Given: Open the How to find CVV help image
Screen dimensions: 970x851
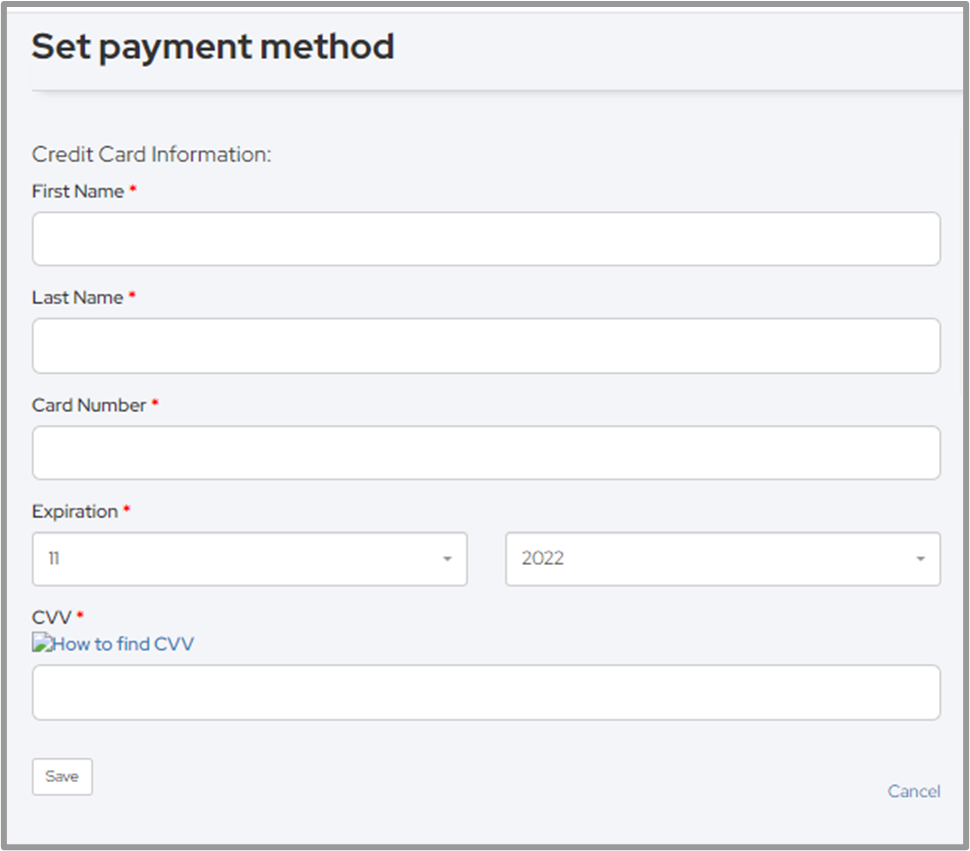Looking at the screenshot, I should click(113, 644).
